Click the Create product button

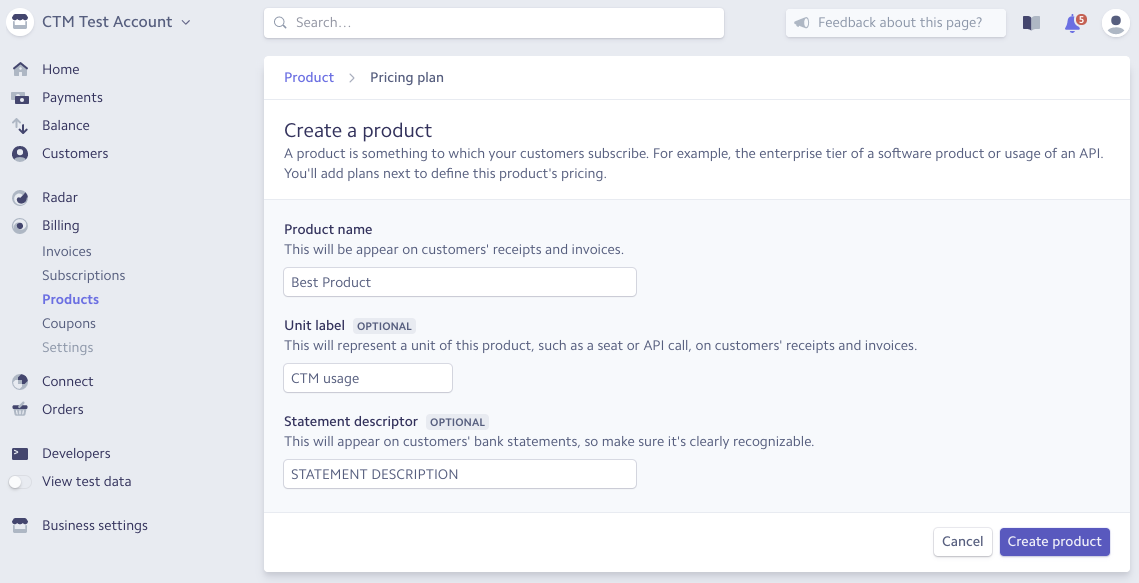1054,541
